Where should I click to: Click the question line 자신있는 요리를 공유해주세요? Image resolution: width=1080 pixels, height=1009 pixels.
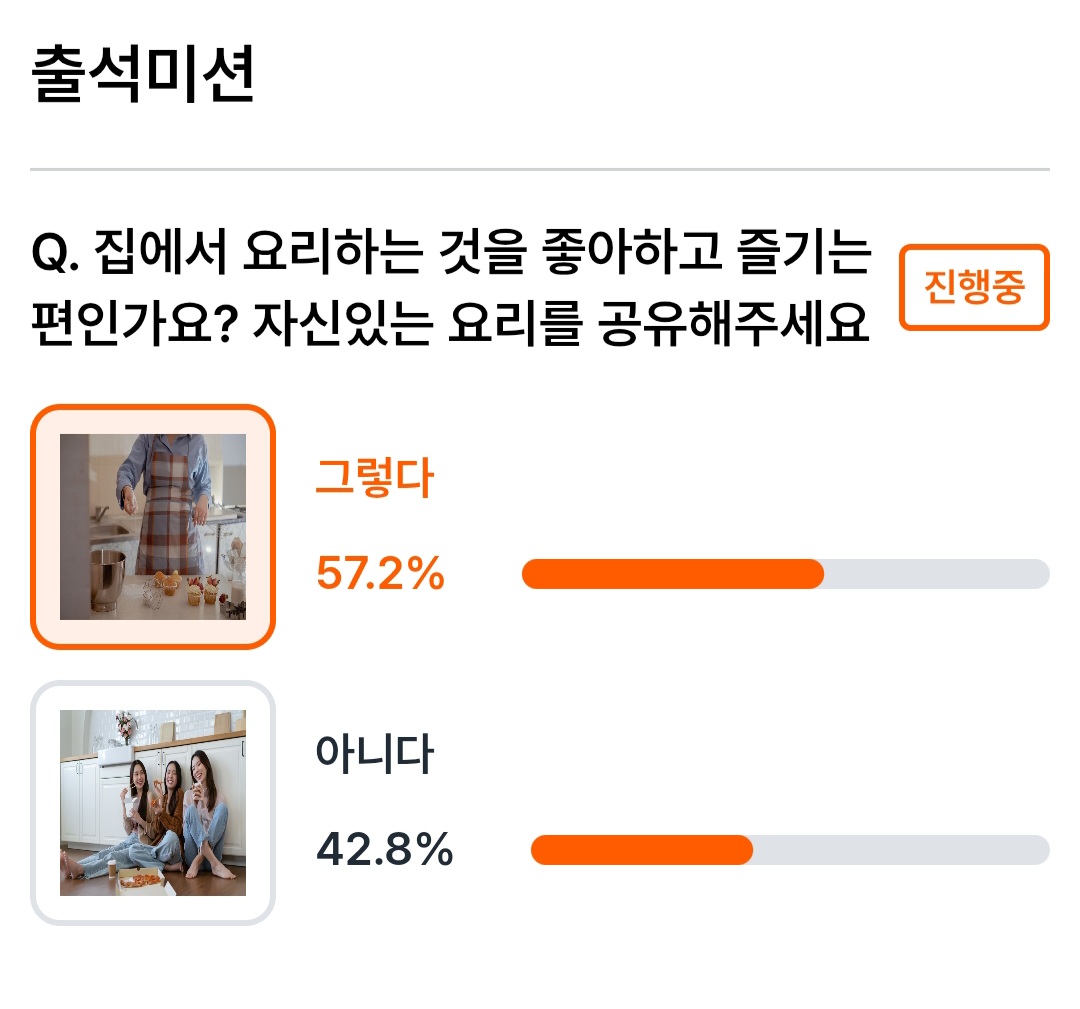click(561, 323)
